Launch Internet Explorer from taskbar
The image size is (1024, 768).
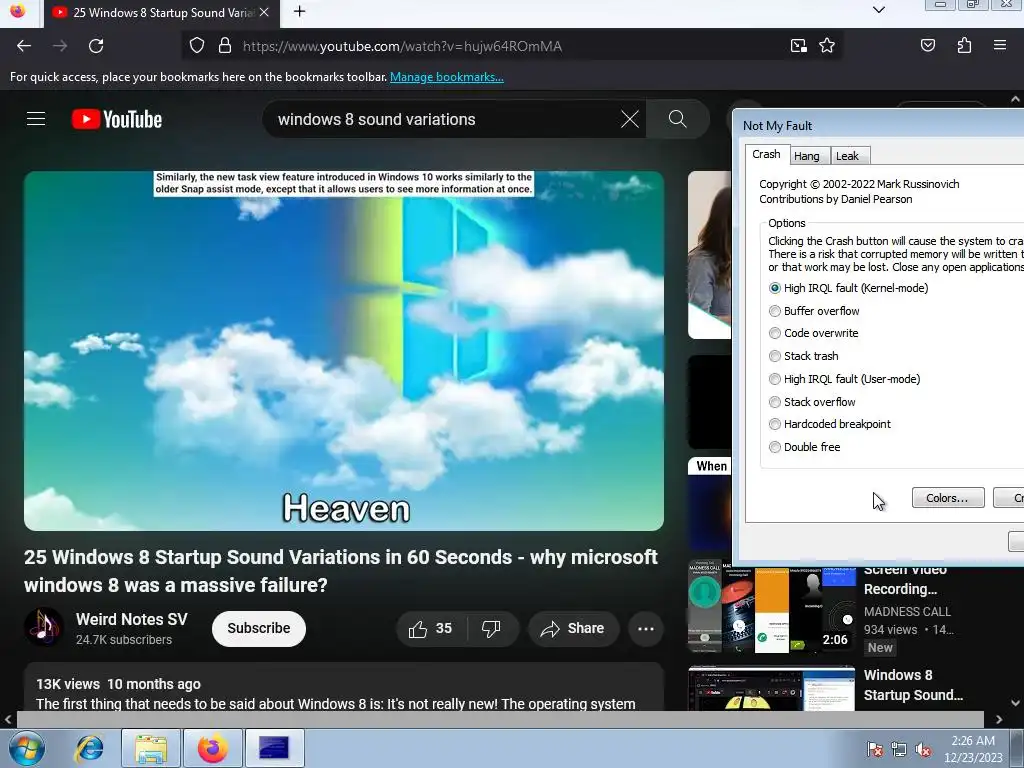[89, 748]
